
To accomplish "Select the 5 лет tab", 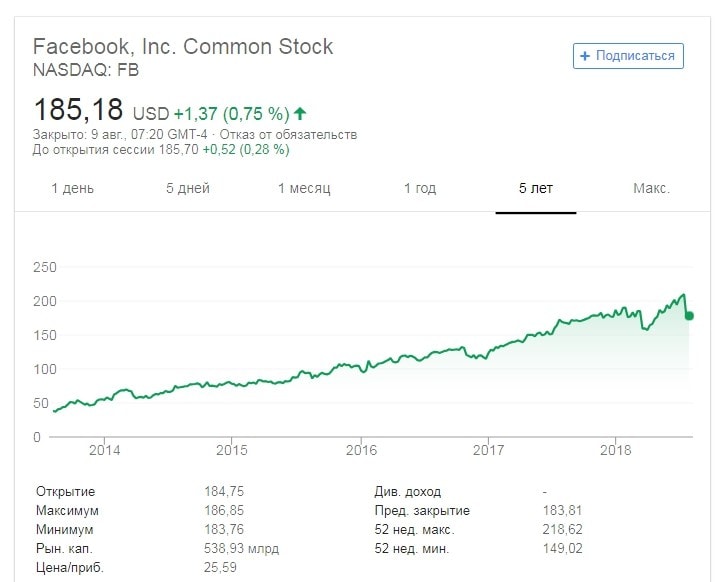I will (536, 188).
